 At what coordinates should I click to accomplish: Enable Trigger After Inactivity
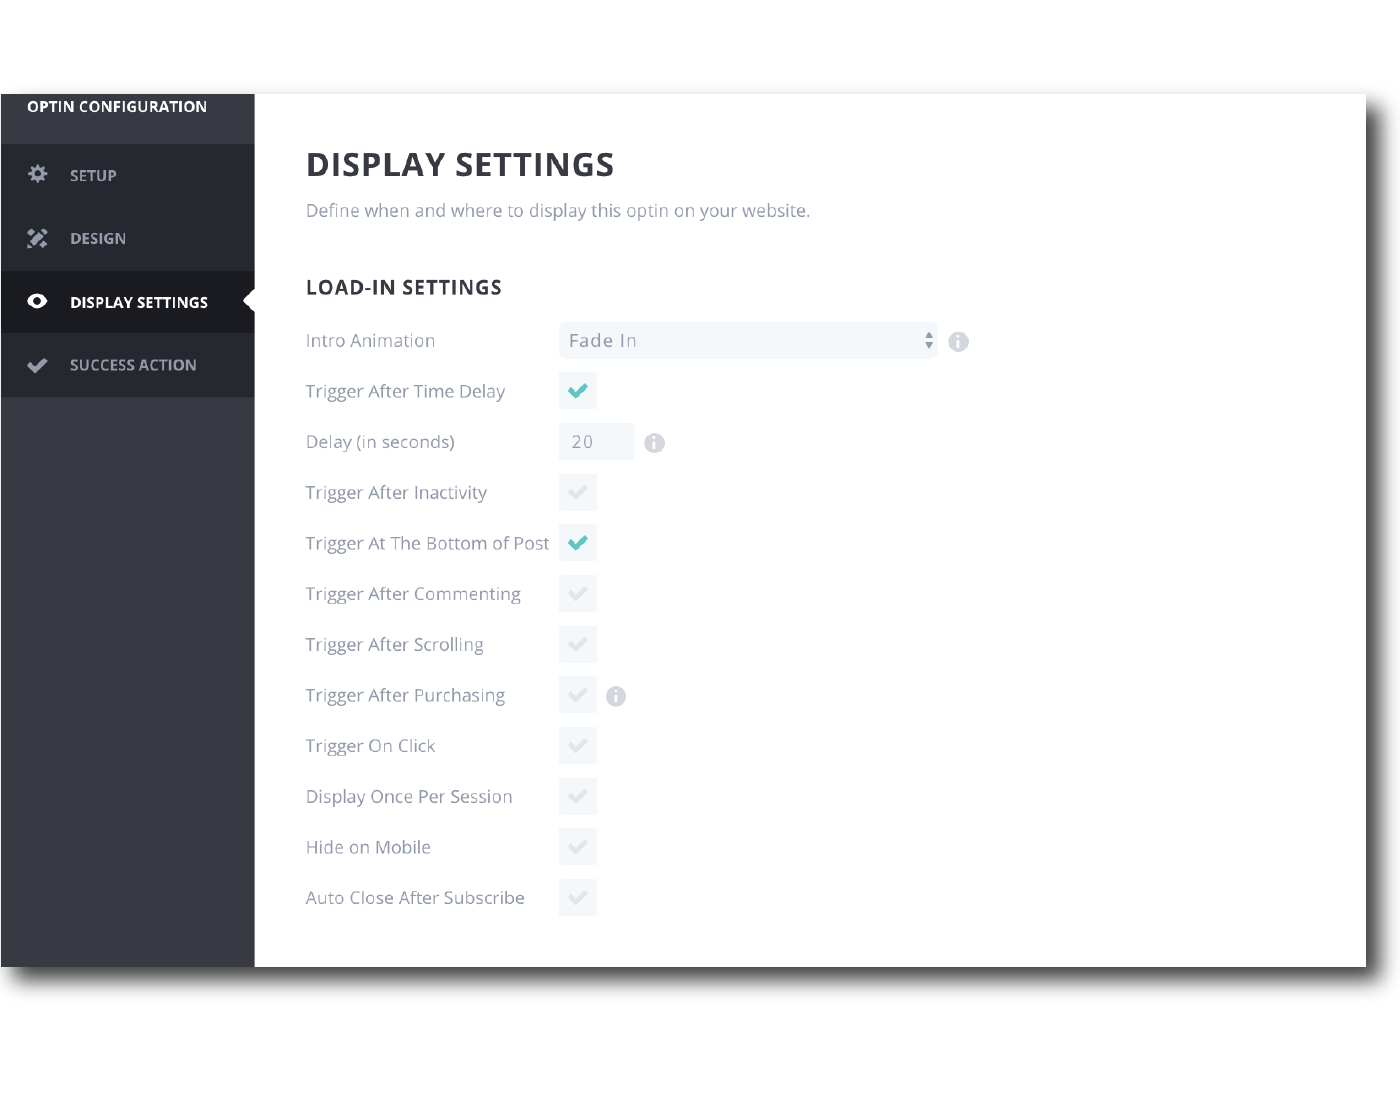coord(577,492)
